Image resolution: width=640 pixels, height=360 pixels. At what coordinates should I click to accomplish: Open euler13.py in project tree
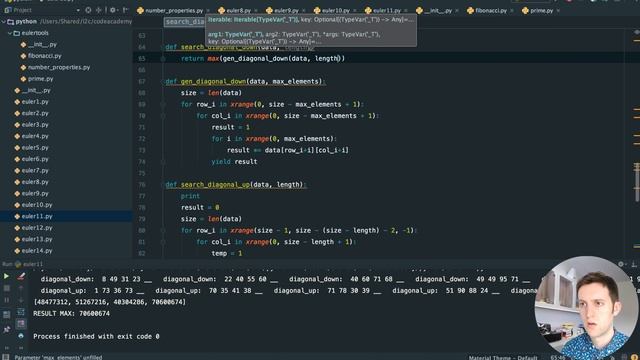(x=37, y=239)
